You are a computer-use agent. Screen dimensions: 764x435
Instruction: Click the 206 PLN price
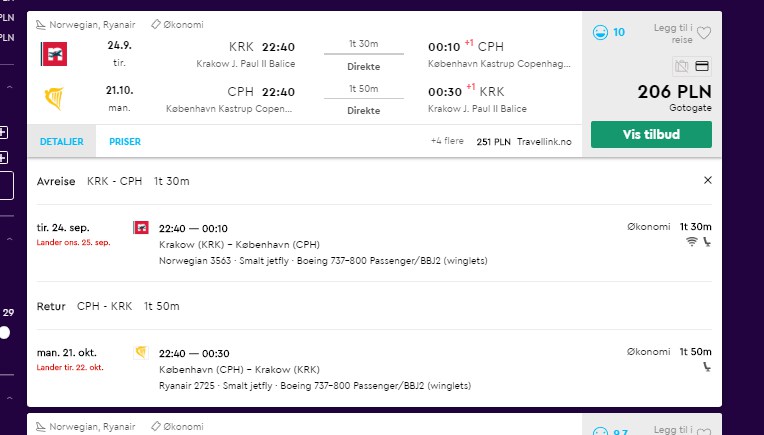(x=674, y=92)
